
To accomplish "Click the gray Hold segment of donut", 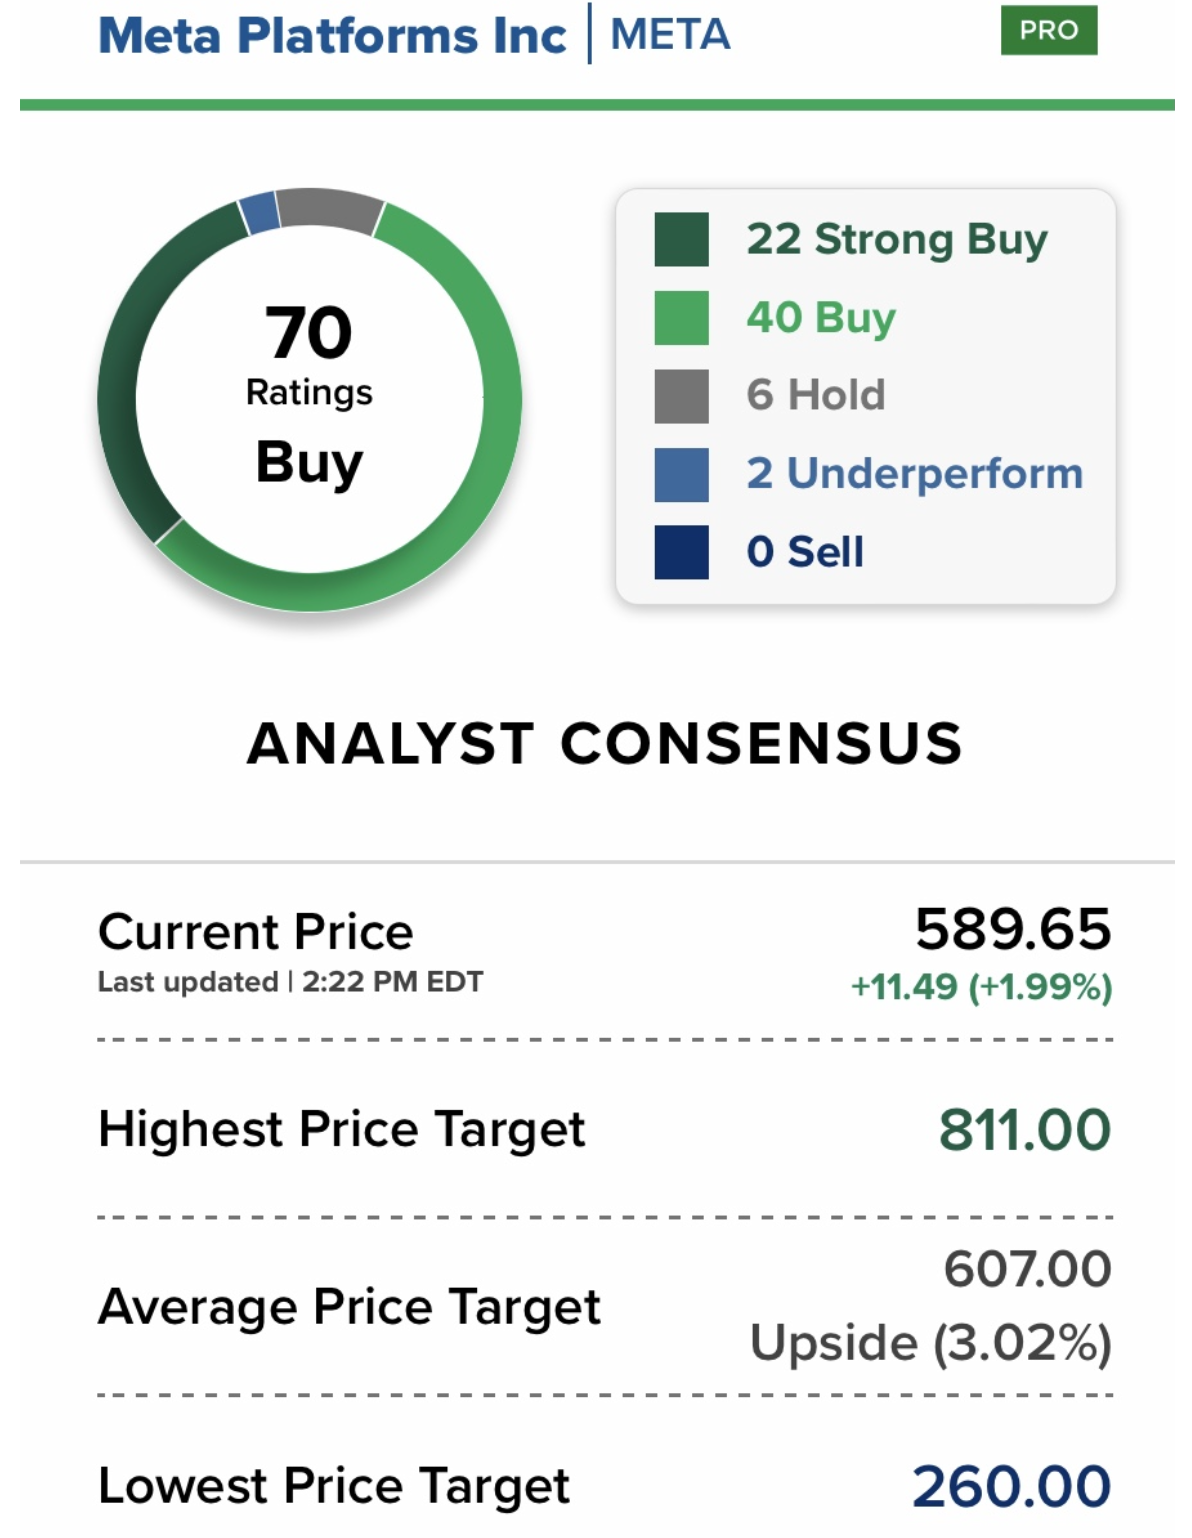I will point(327,208).
